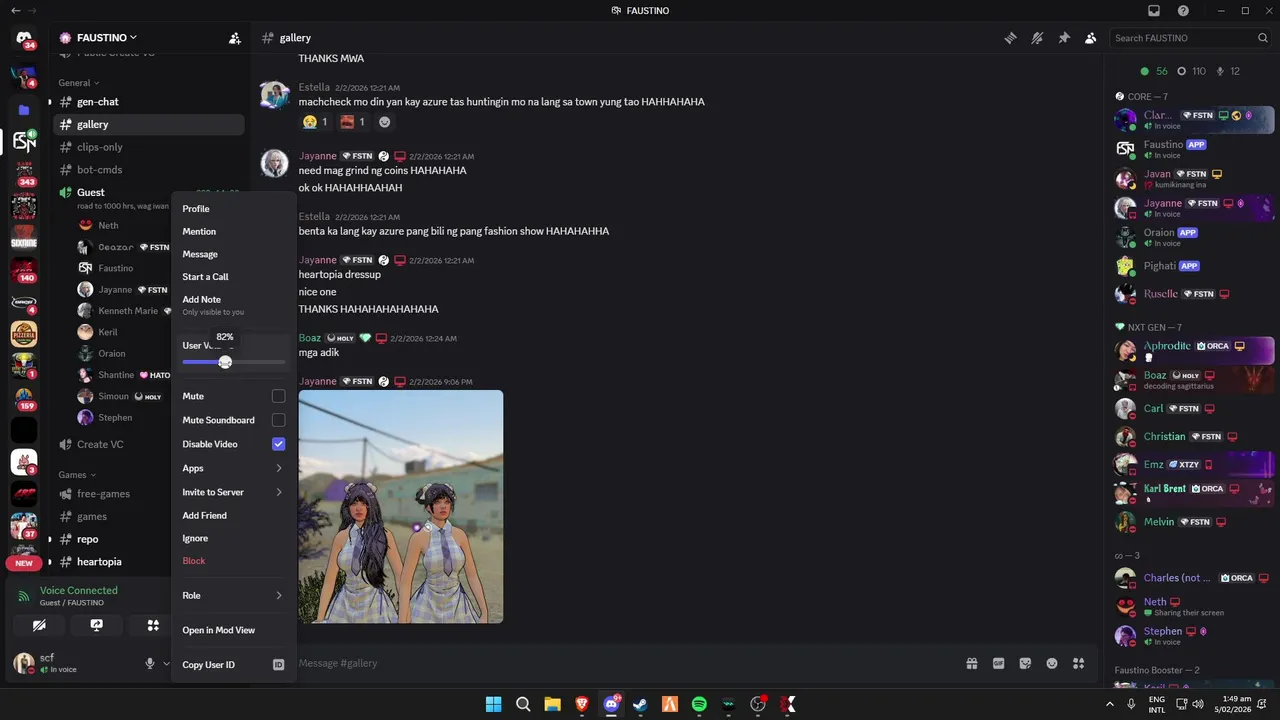This screenshot has width=1280, height=720.
Task: Collapse the Games category
Action: tap(77, 475)
